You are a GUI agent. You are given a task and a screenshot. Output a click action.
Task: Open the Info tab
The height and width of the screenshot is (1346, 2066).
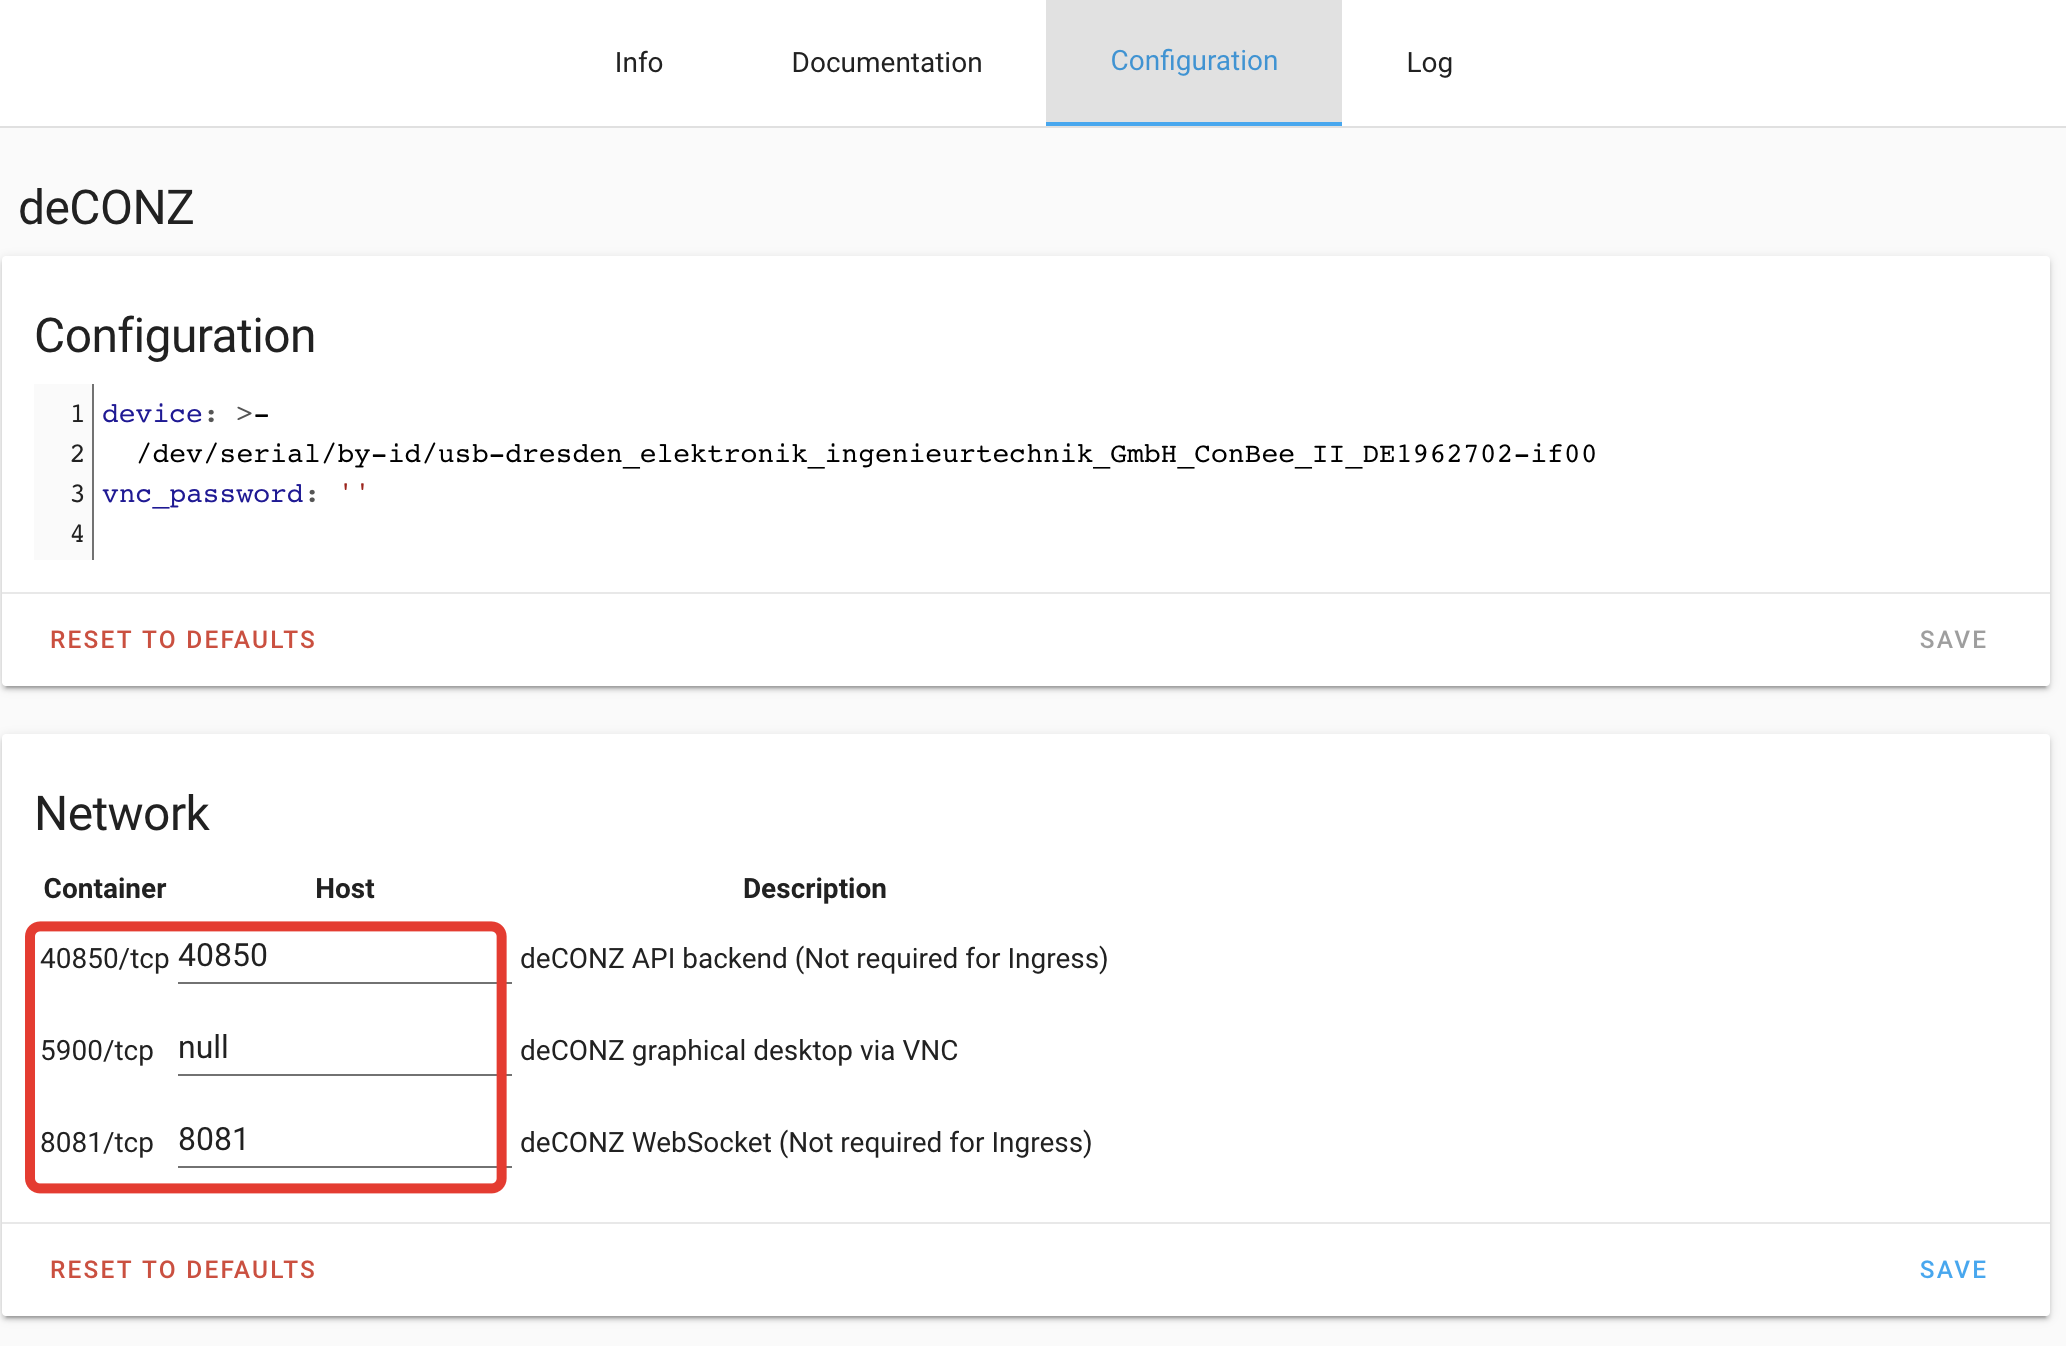(638, 62)
